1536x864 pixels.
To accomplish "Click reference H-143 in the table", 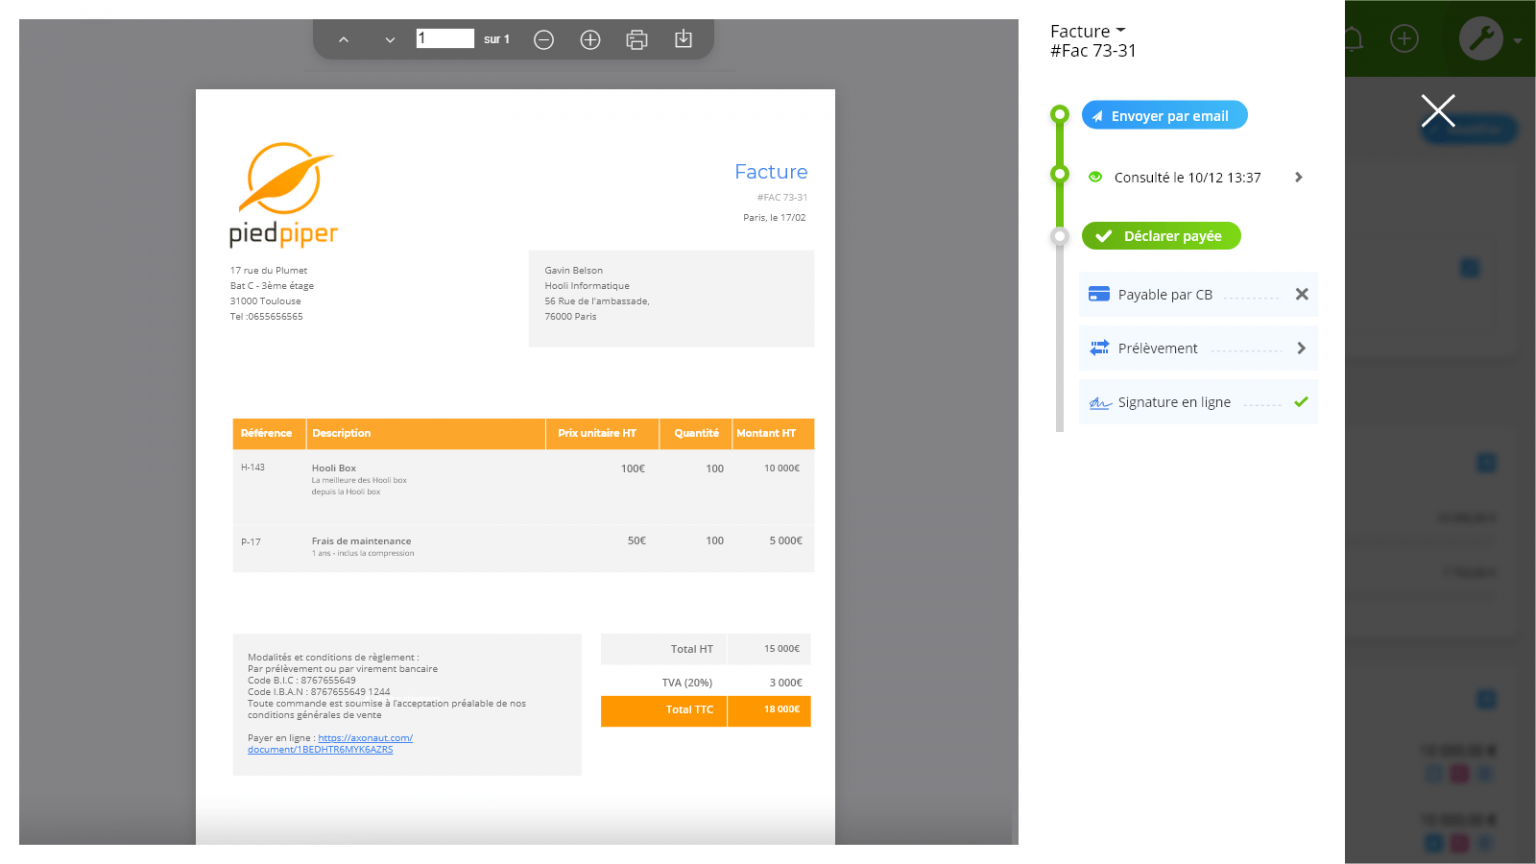I will 253,467.
